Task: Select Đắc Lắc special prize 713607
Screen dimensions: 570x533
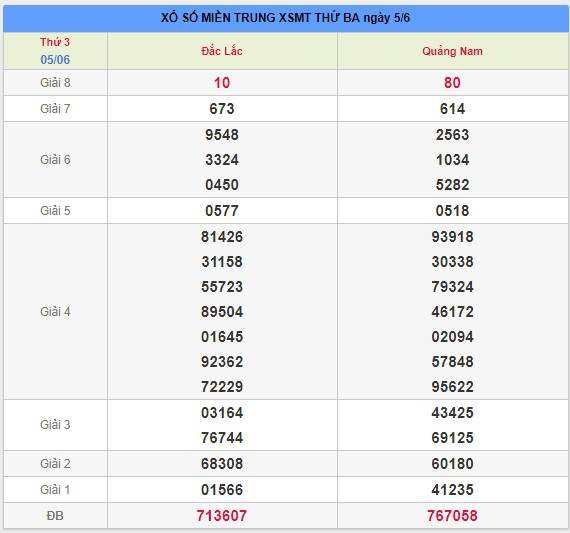Action: [x=222, y=516]
